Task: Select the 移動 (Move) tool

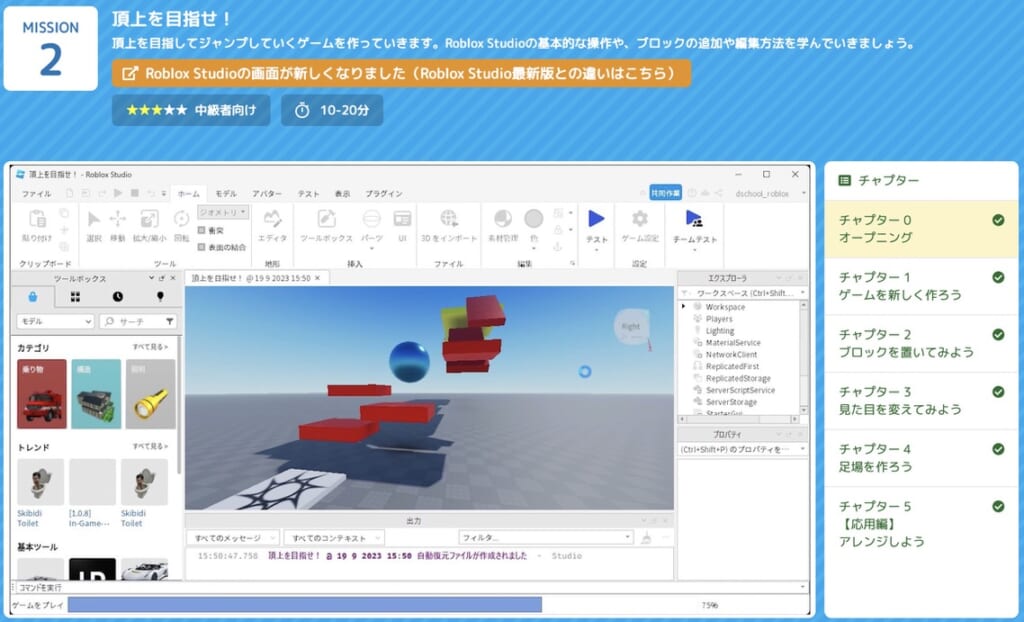Action: [x=117, y=224]
